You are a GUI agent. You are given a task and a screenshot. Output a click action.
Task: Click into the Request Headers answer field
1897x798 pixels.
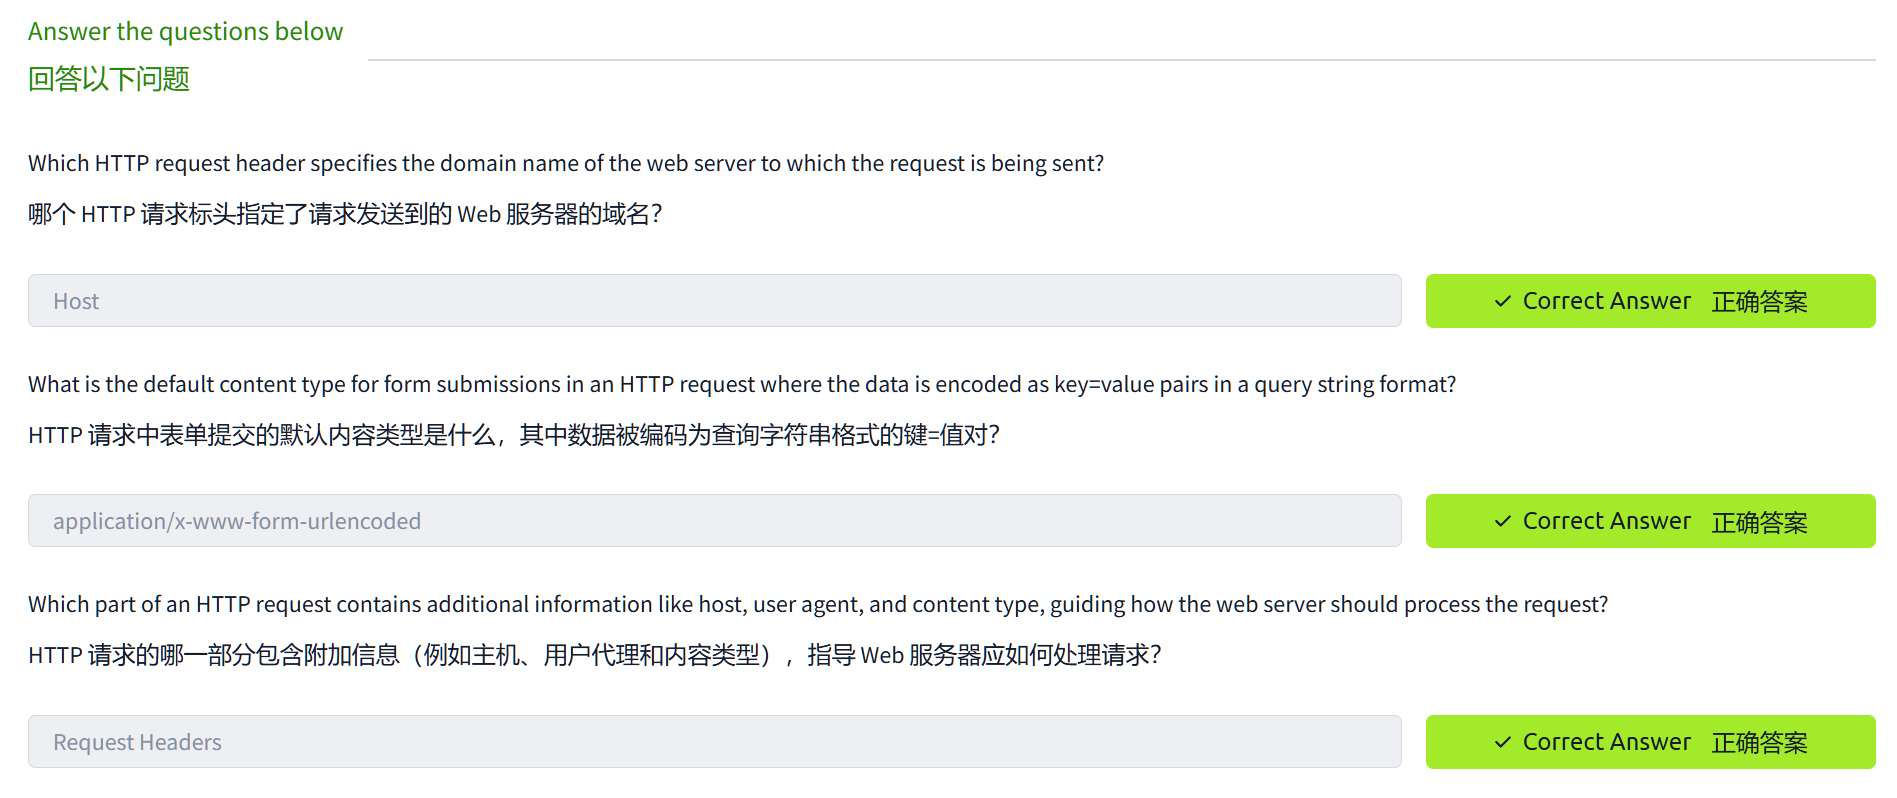(x=714, y=742)
